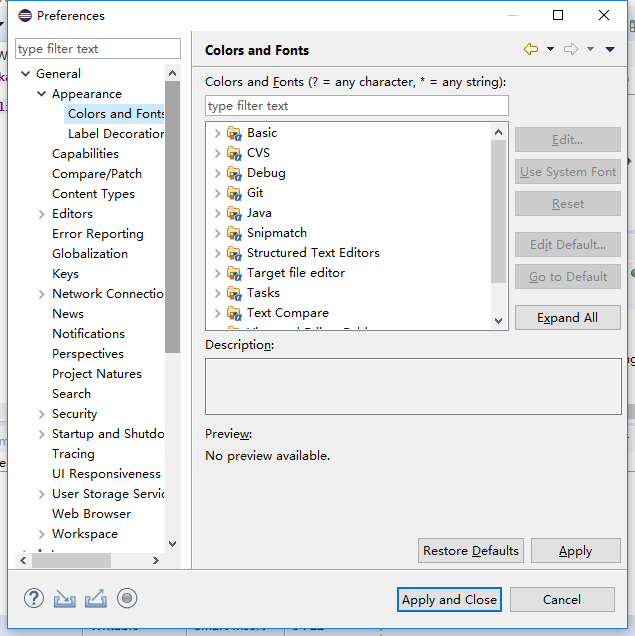Expand the Debug category
Screen dimensions: 635x636
click(x=217, y=173)
